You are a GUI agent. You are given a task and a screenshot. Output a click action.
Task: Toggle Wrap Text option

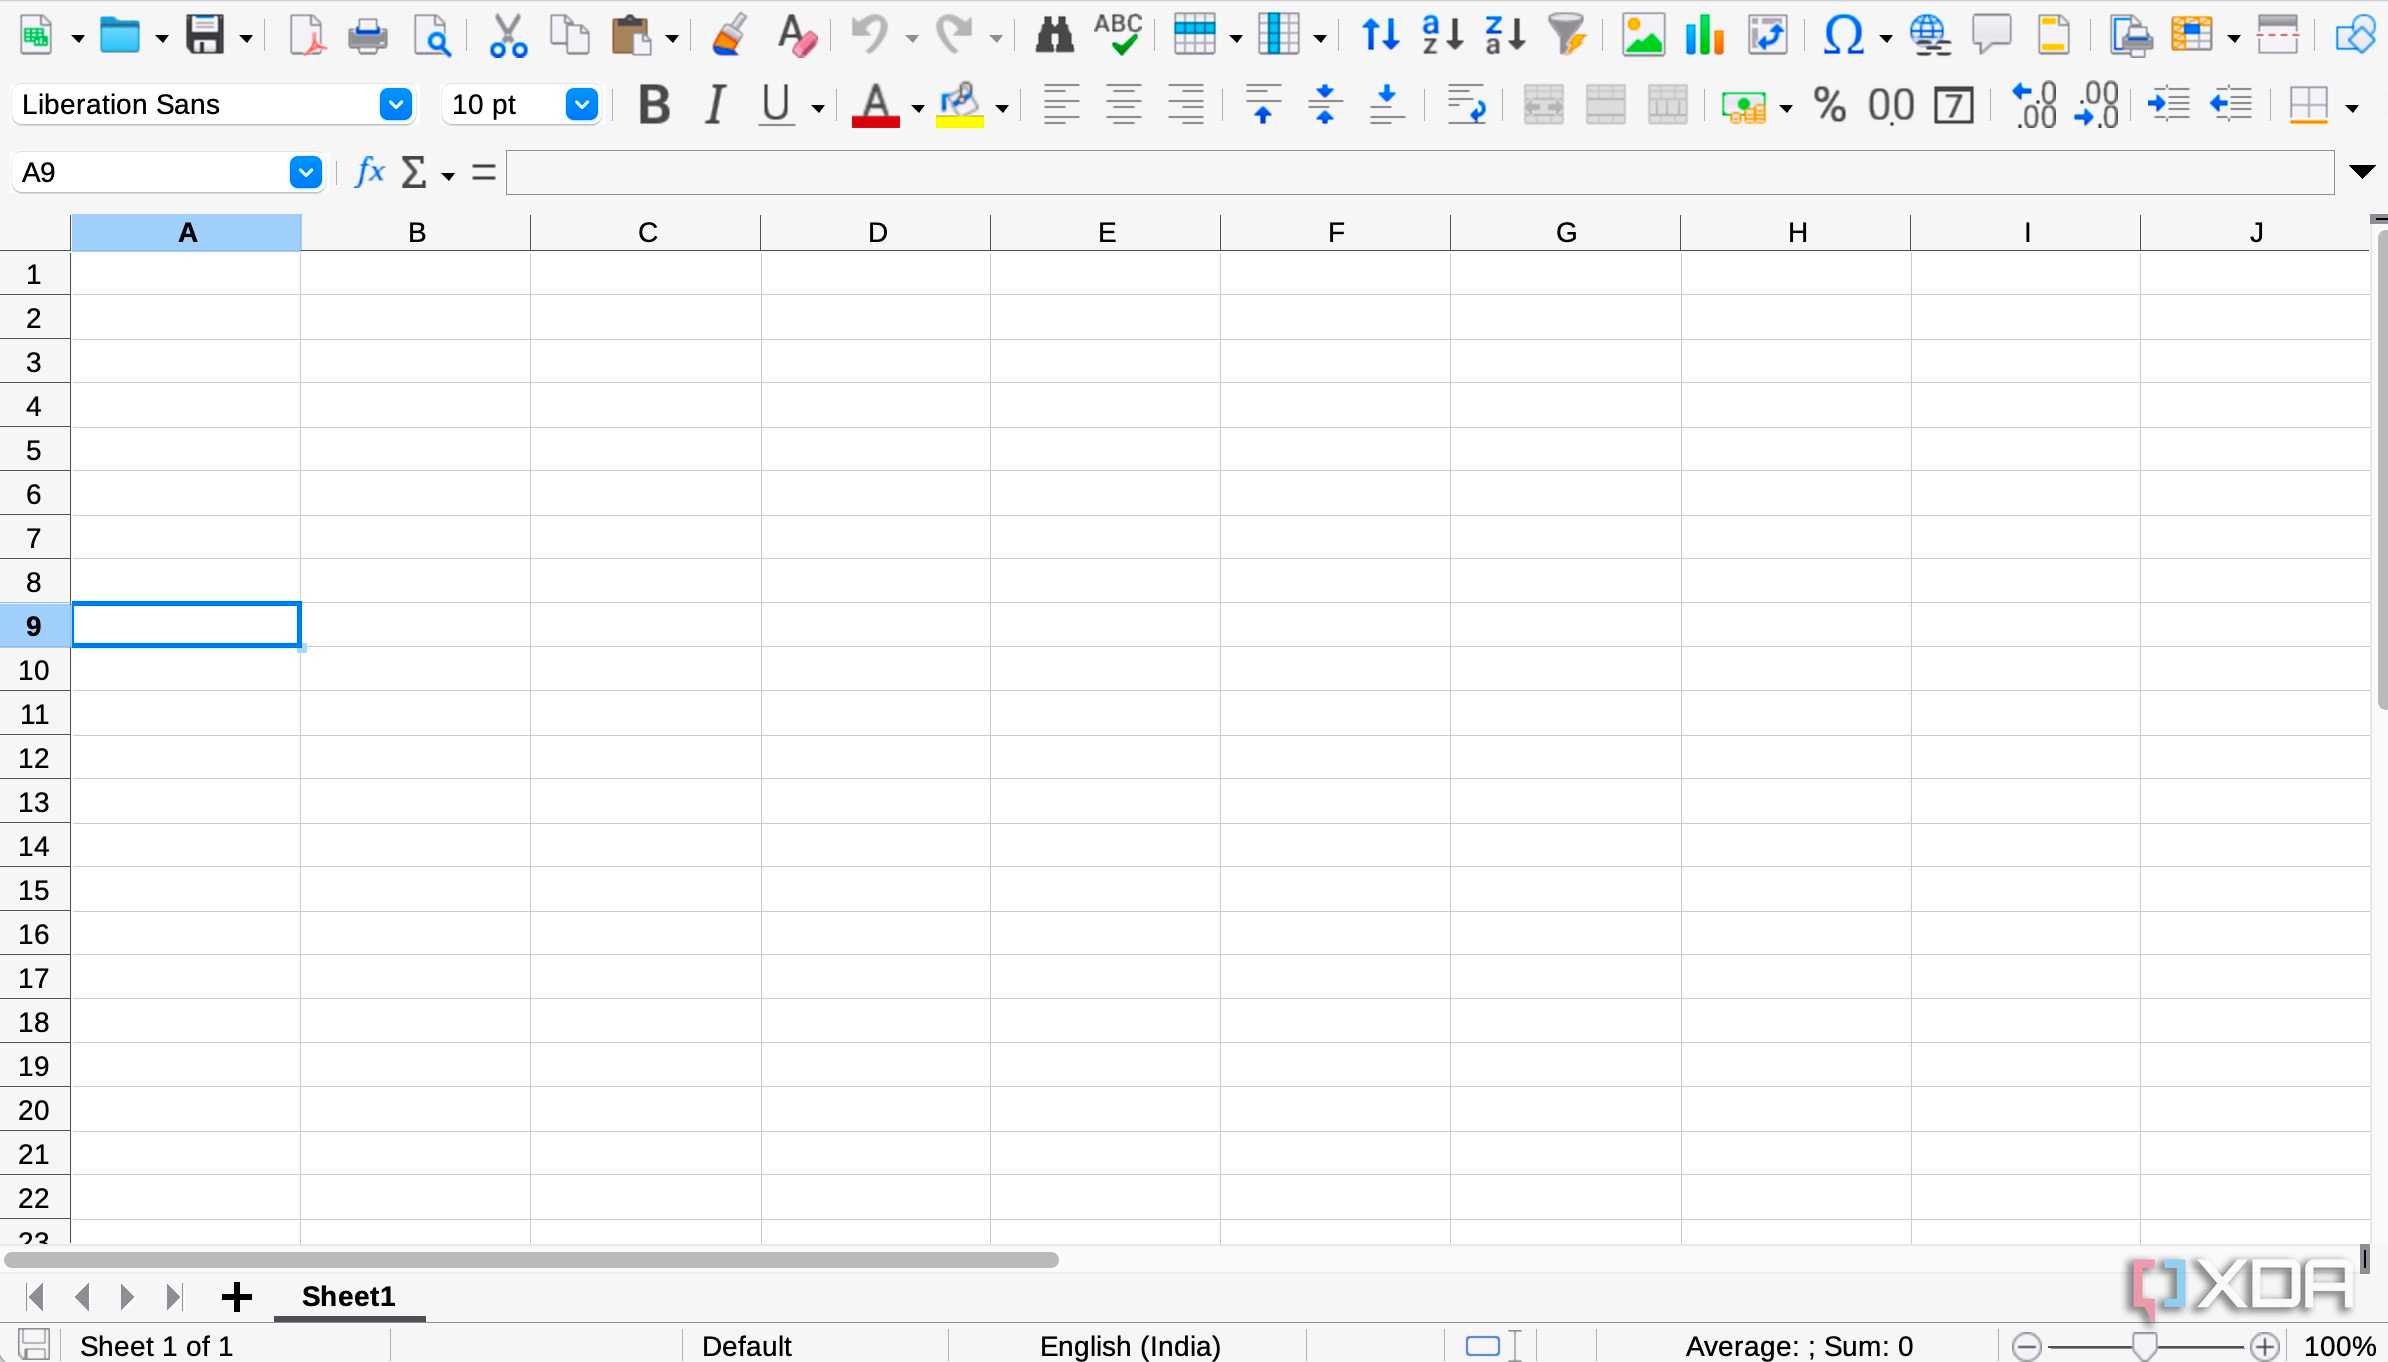pos(1467,105)
